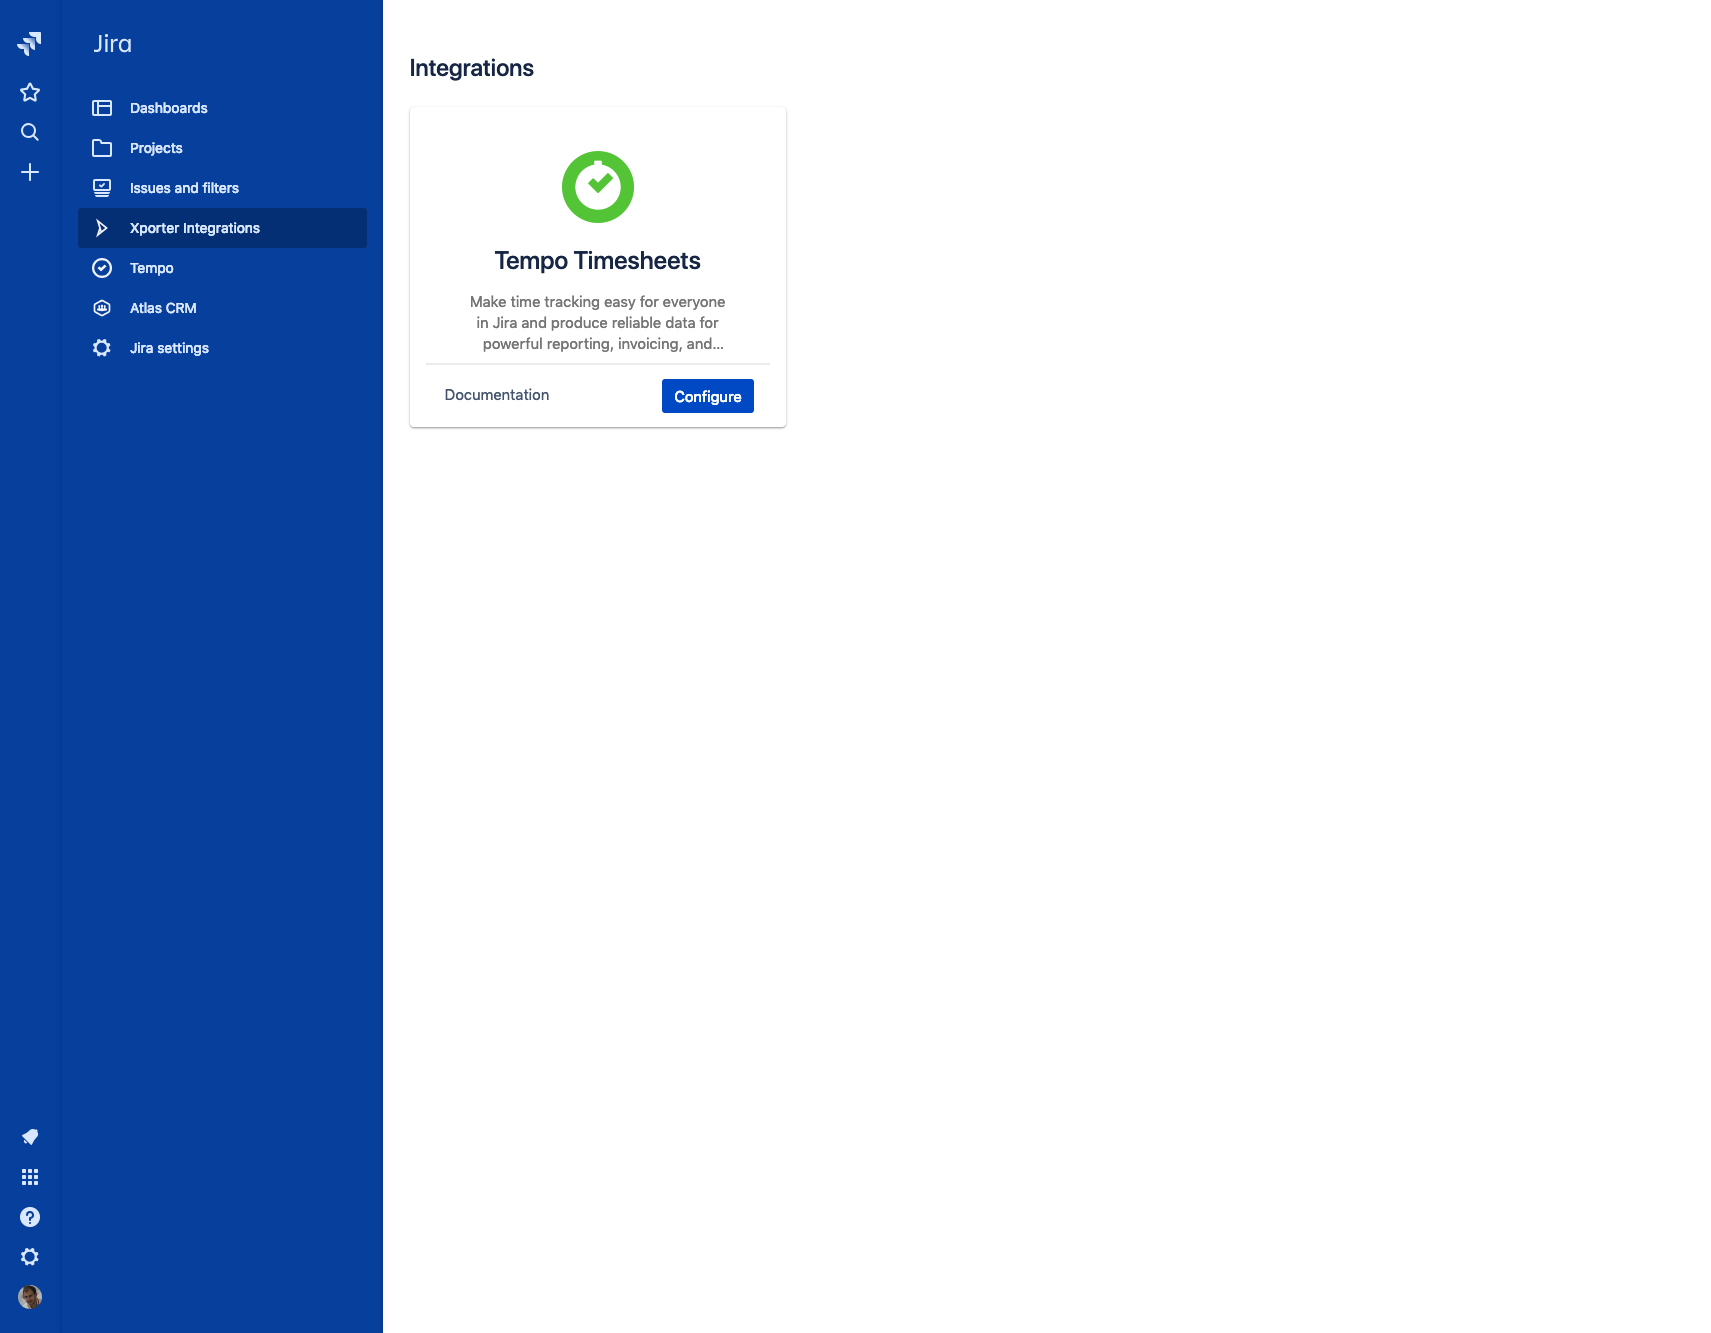
Task: Open the bottom settings gear icon
Action: point(30,1257)
